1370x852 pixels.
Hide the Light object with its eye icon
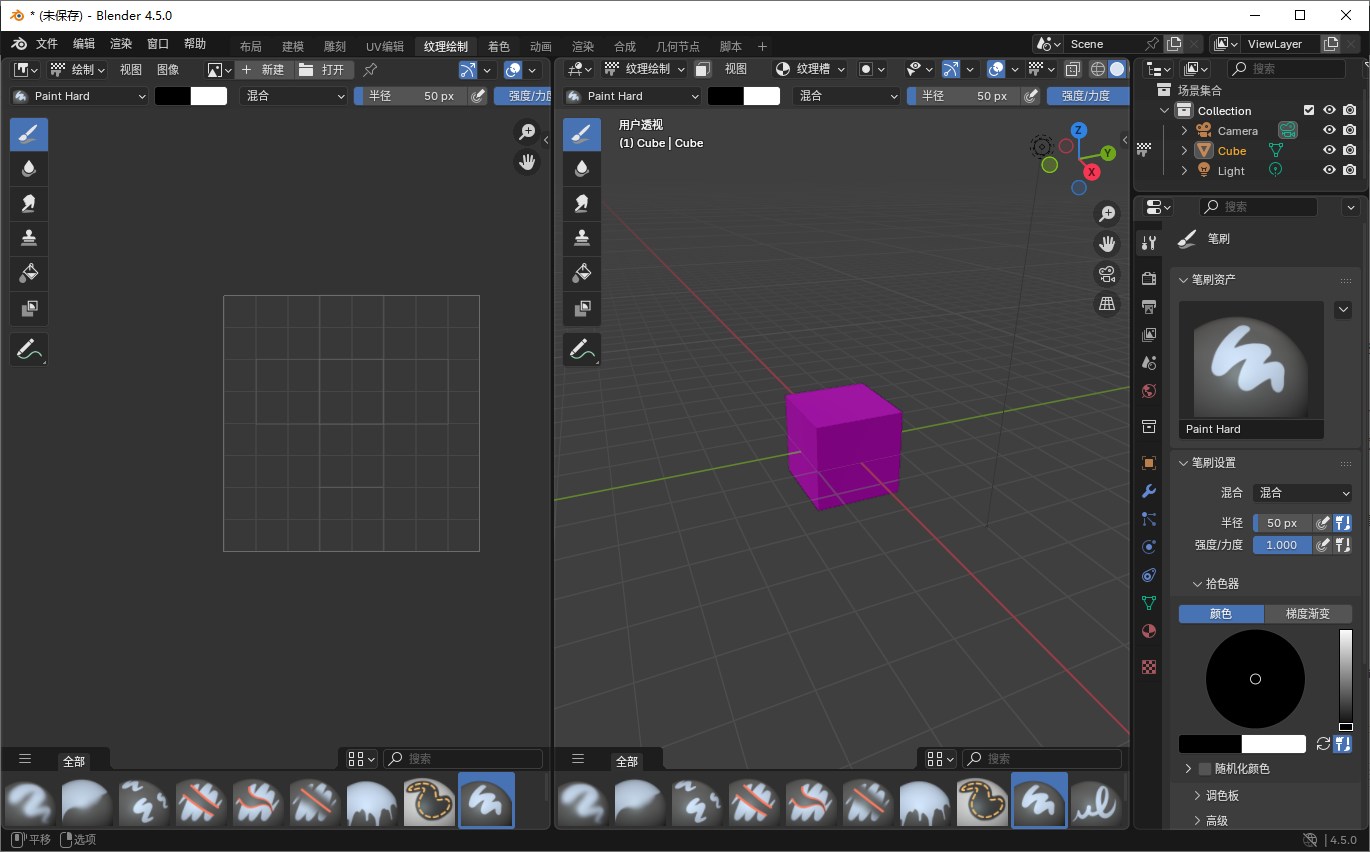click(x=1329, y=171)
